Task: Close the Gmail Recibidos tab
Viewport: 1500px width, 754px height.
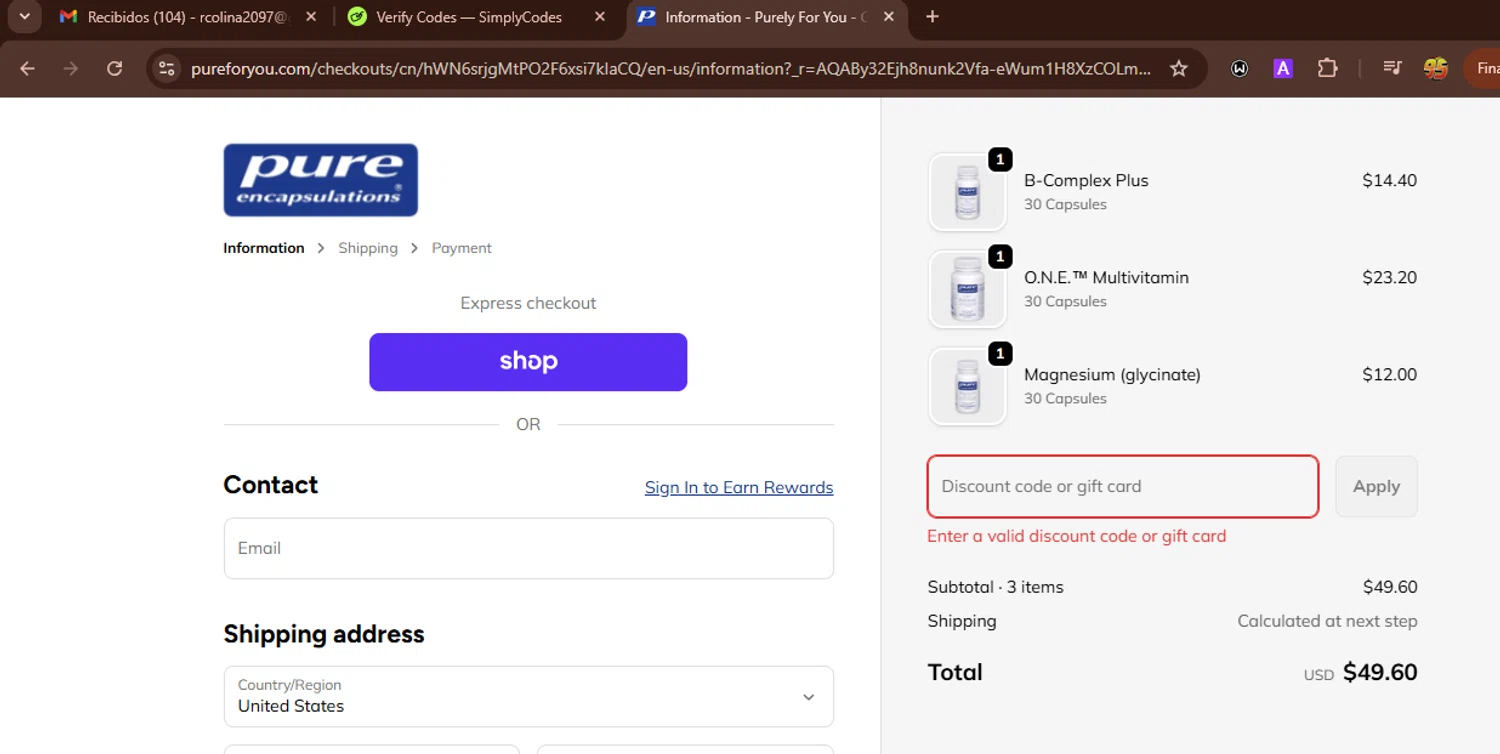Action: 311,17
